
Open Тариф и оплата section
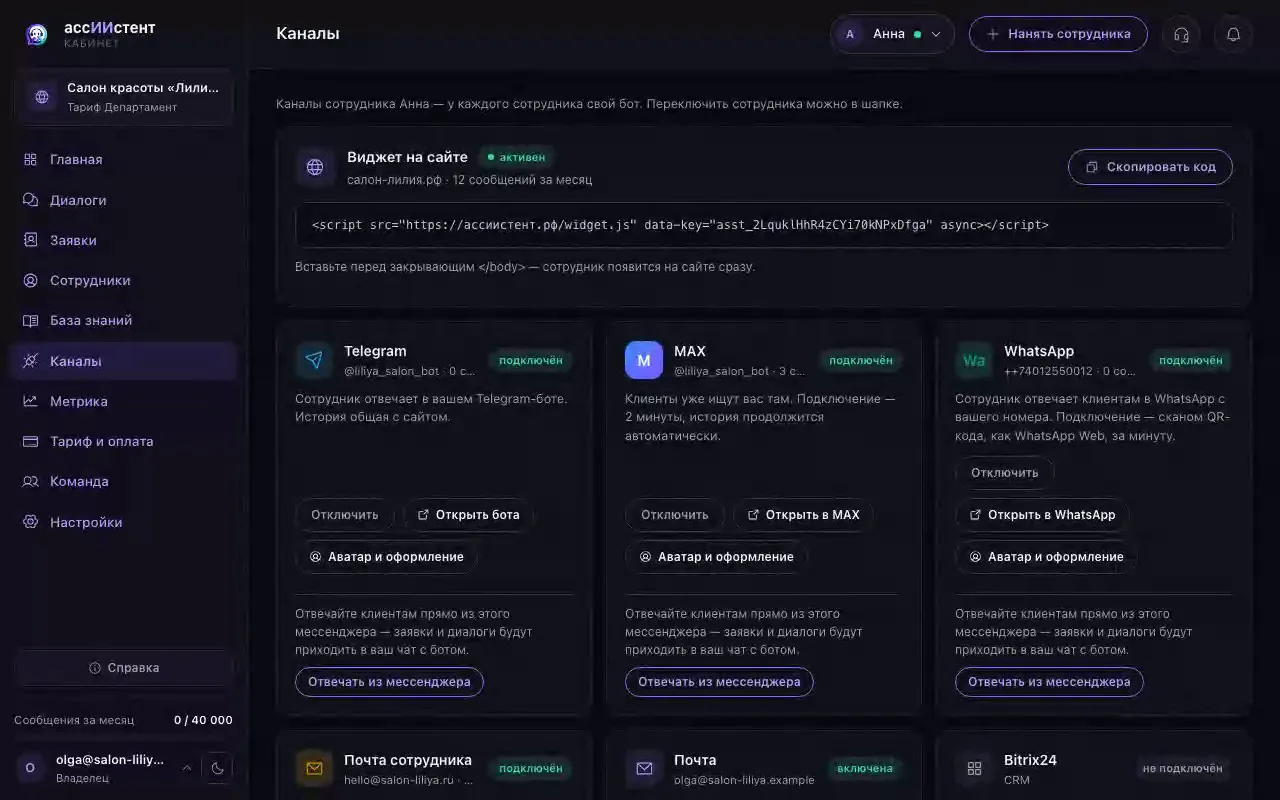pyautogui.click(x=124, y=441)
